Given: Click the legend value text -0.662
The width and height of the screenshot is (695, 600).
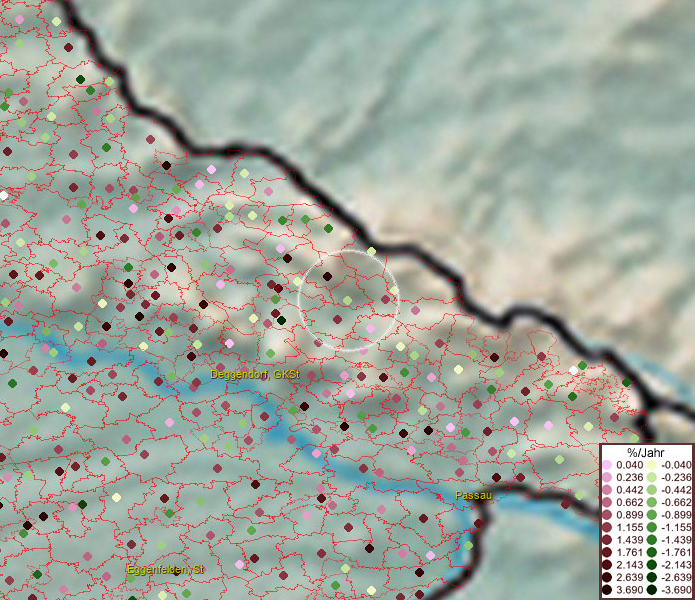Looking at the screenshot, I should pos(676,503).
